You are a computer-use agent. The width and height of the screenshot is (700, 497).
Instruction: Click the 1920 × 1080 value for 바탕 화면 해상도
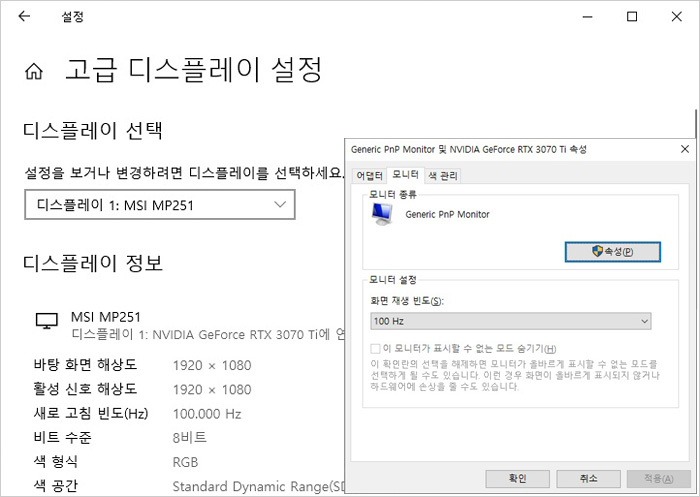pos(212,365)
